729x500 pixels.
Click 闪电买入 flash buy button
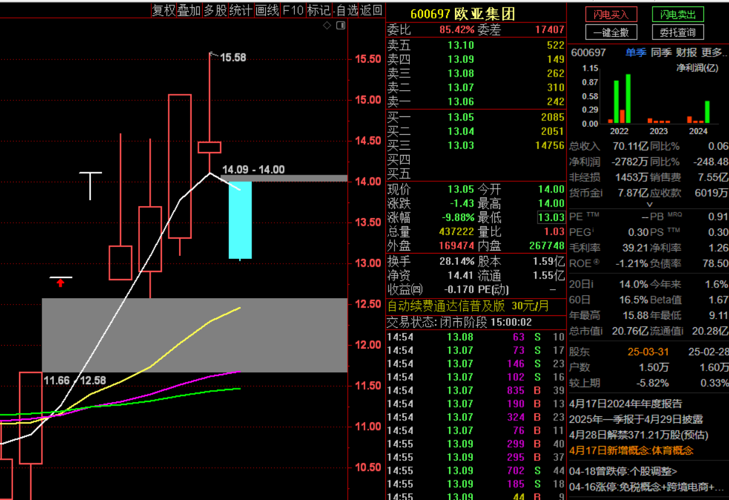click(611, 14)
